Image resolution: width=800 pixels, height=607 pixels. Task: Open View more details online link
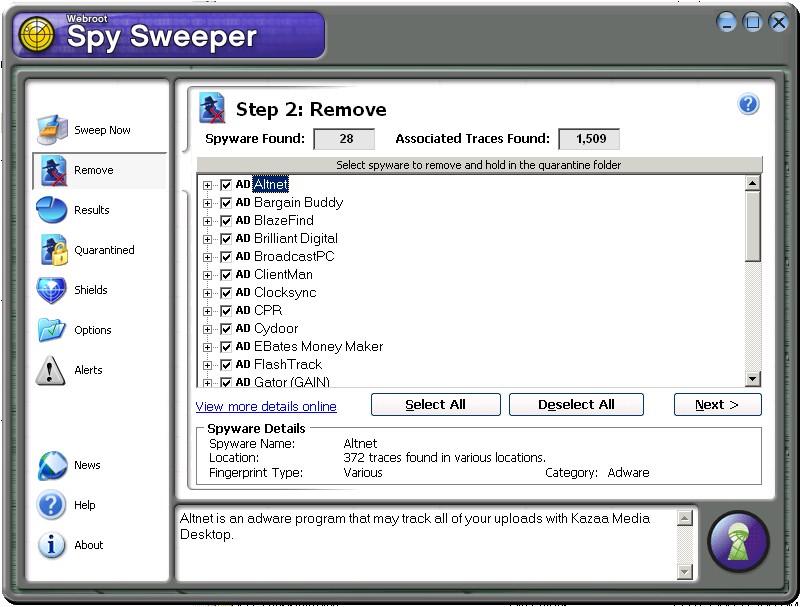point(266,407)
